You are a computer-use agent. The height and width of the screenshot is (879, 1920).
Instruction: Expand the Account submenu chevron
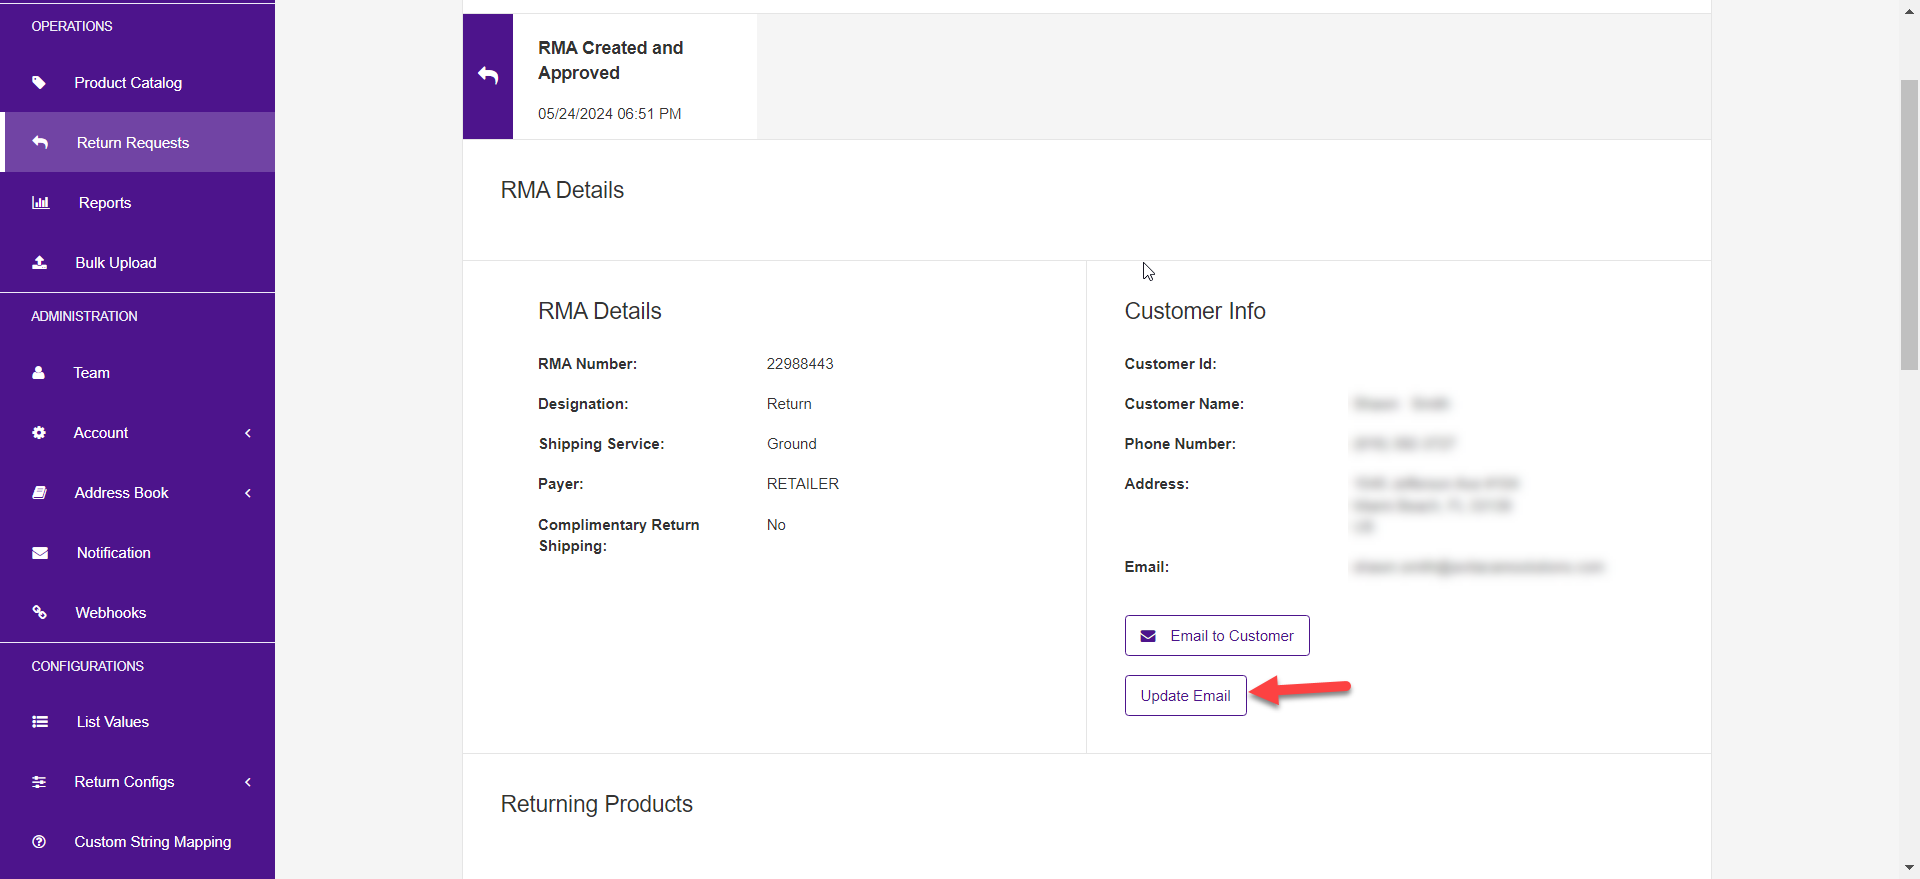[x=248, y=433]
